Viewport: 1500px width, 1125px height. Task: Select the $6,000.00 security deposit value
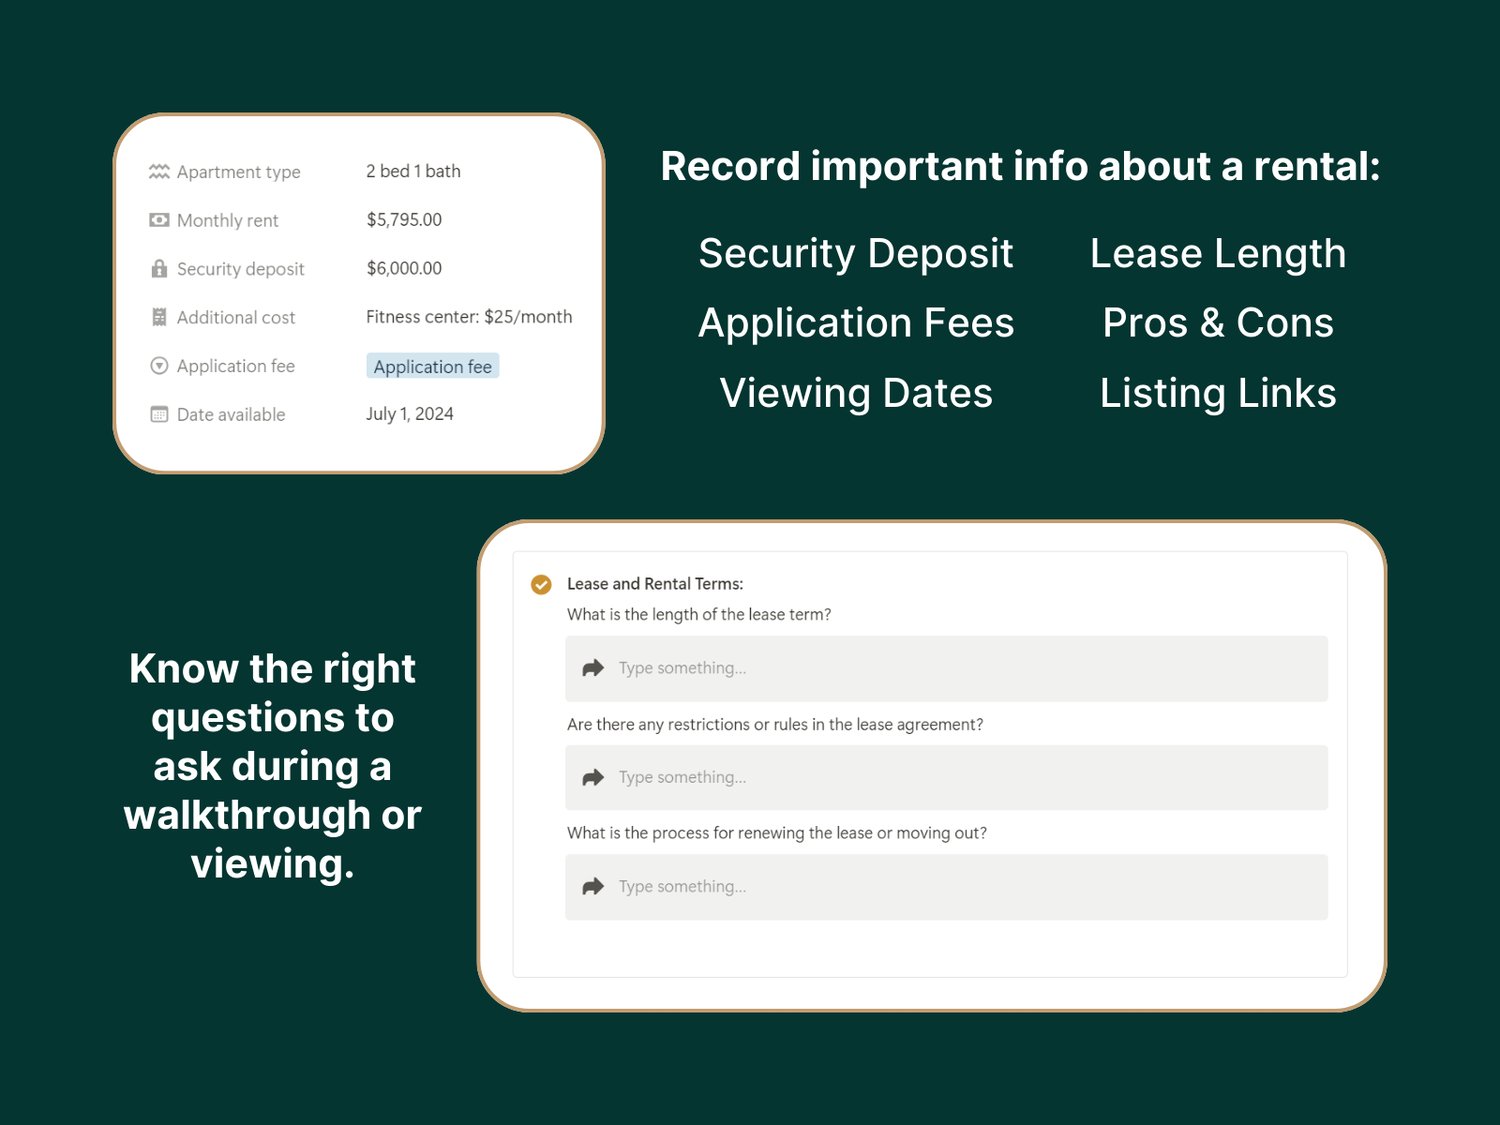[404, 268]
